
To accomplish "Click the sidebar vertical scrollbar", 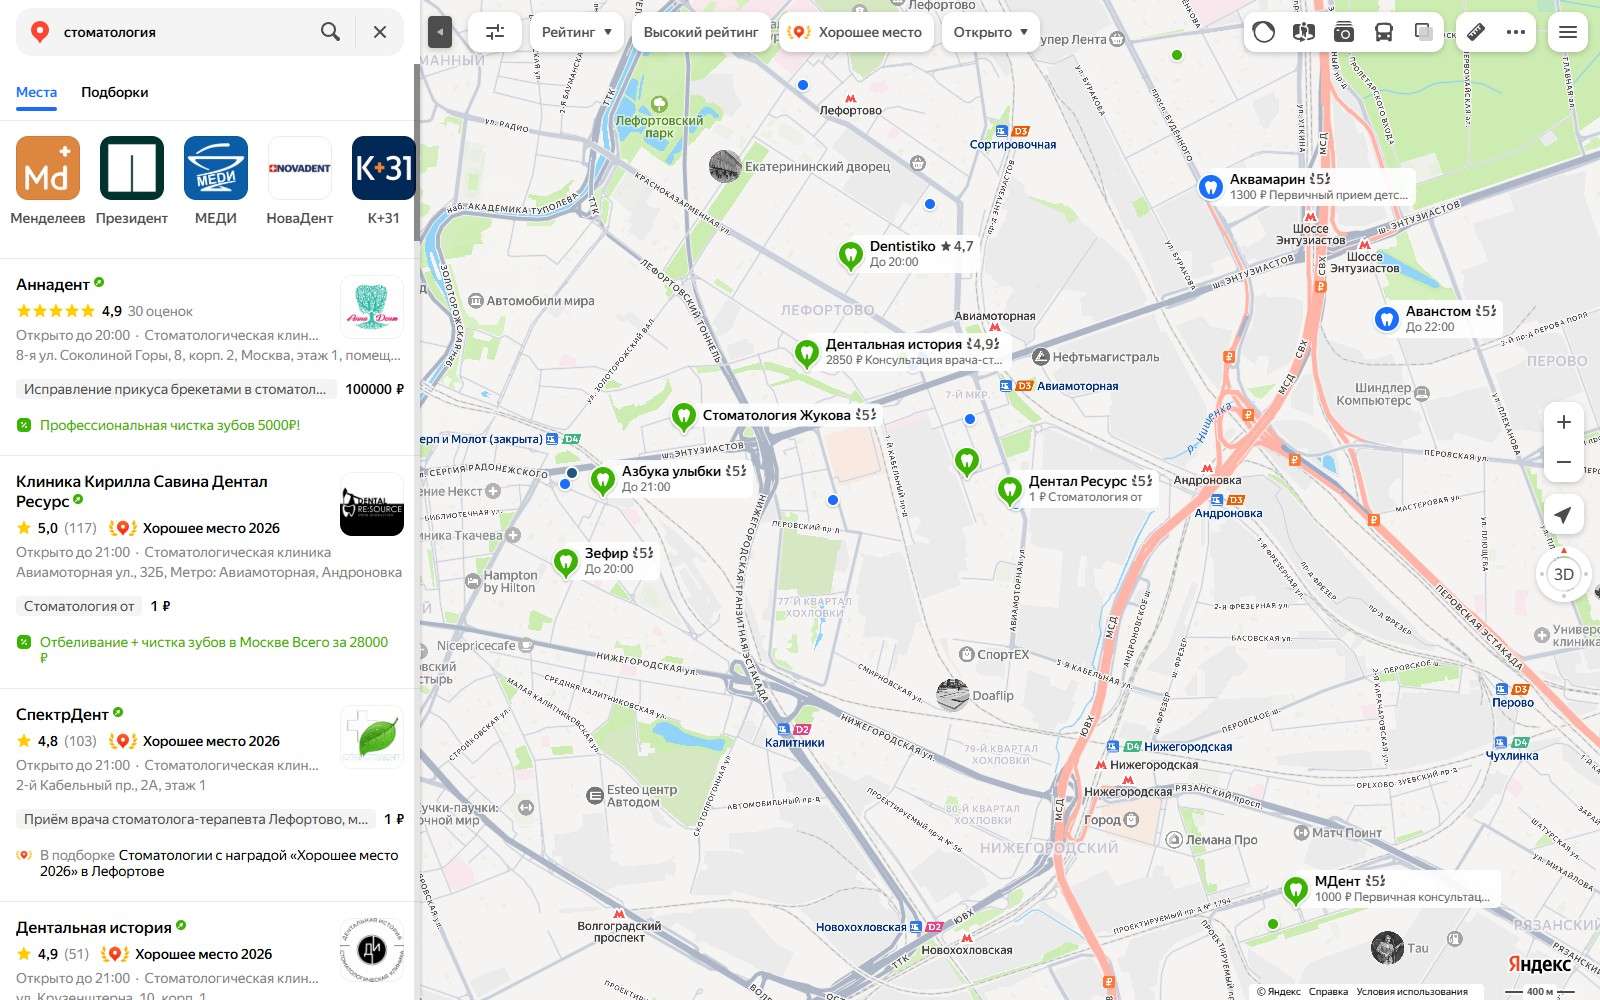I will tap(416, 150).
